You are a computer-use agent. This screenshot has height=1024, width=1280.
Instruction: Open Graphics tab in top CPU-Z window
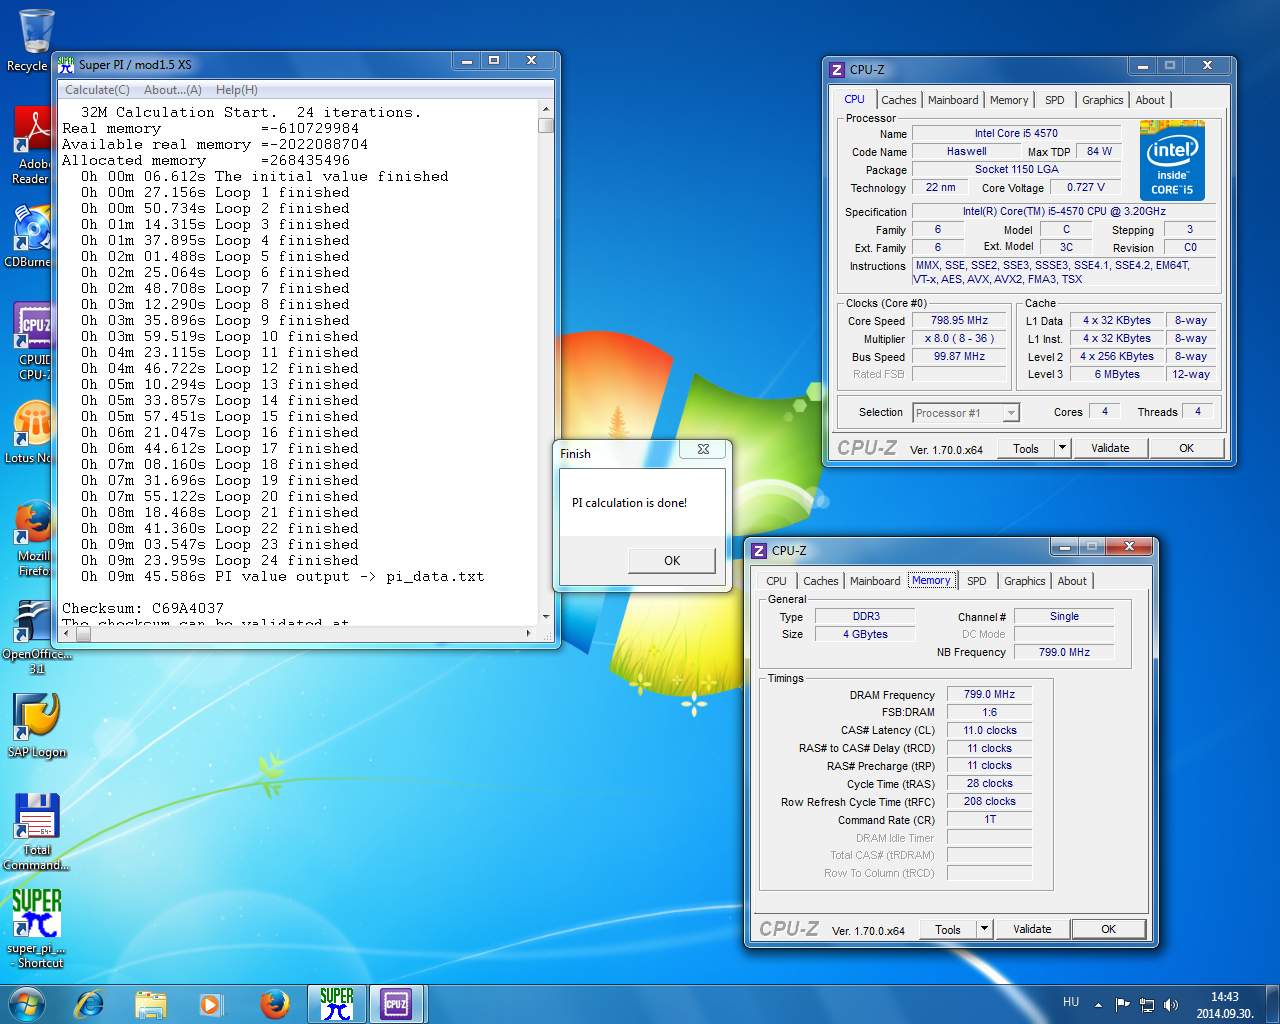(1102, 100)
